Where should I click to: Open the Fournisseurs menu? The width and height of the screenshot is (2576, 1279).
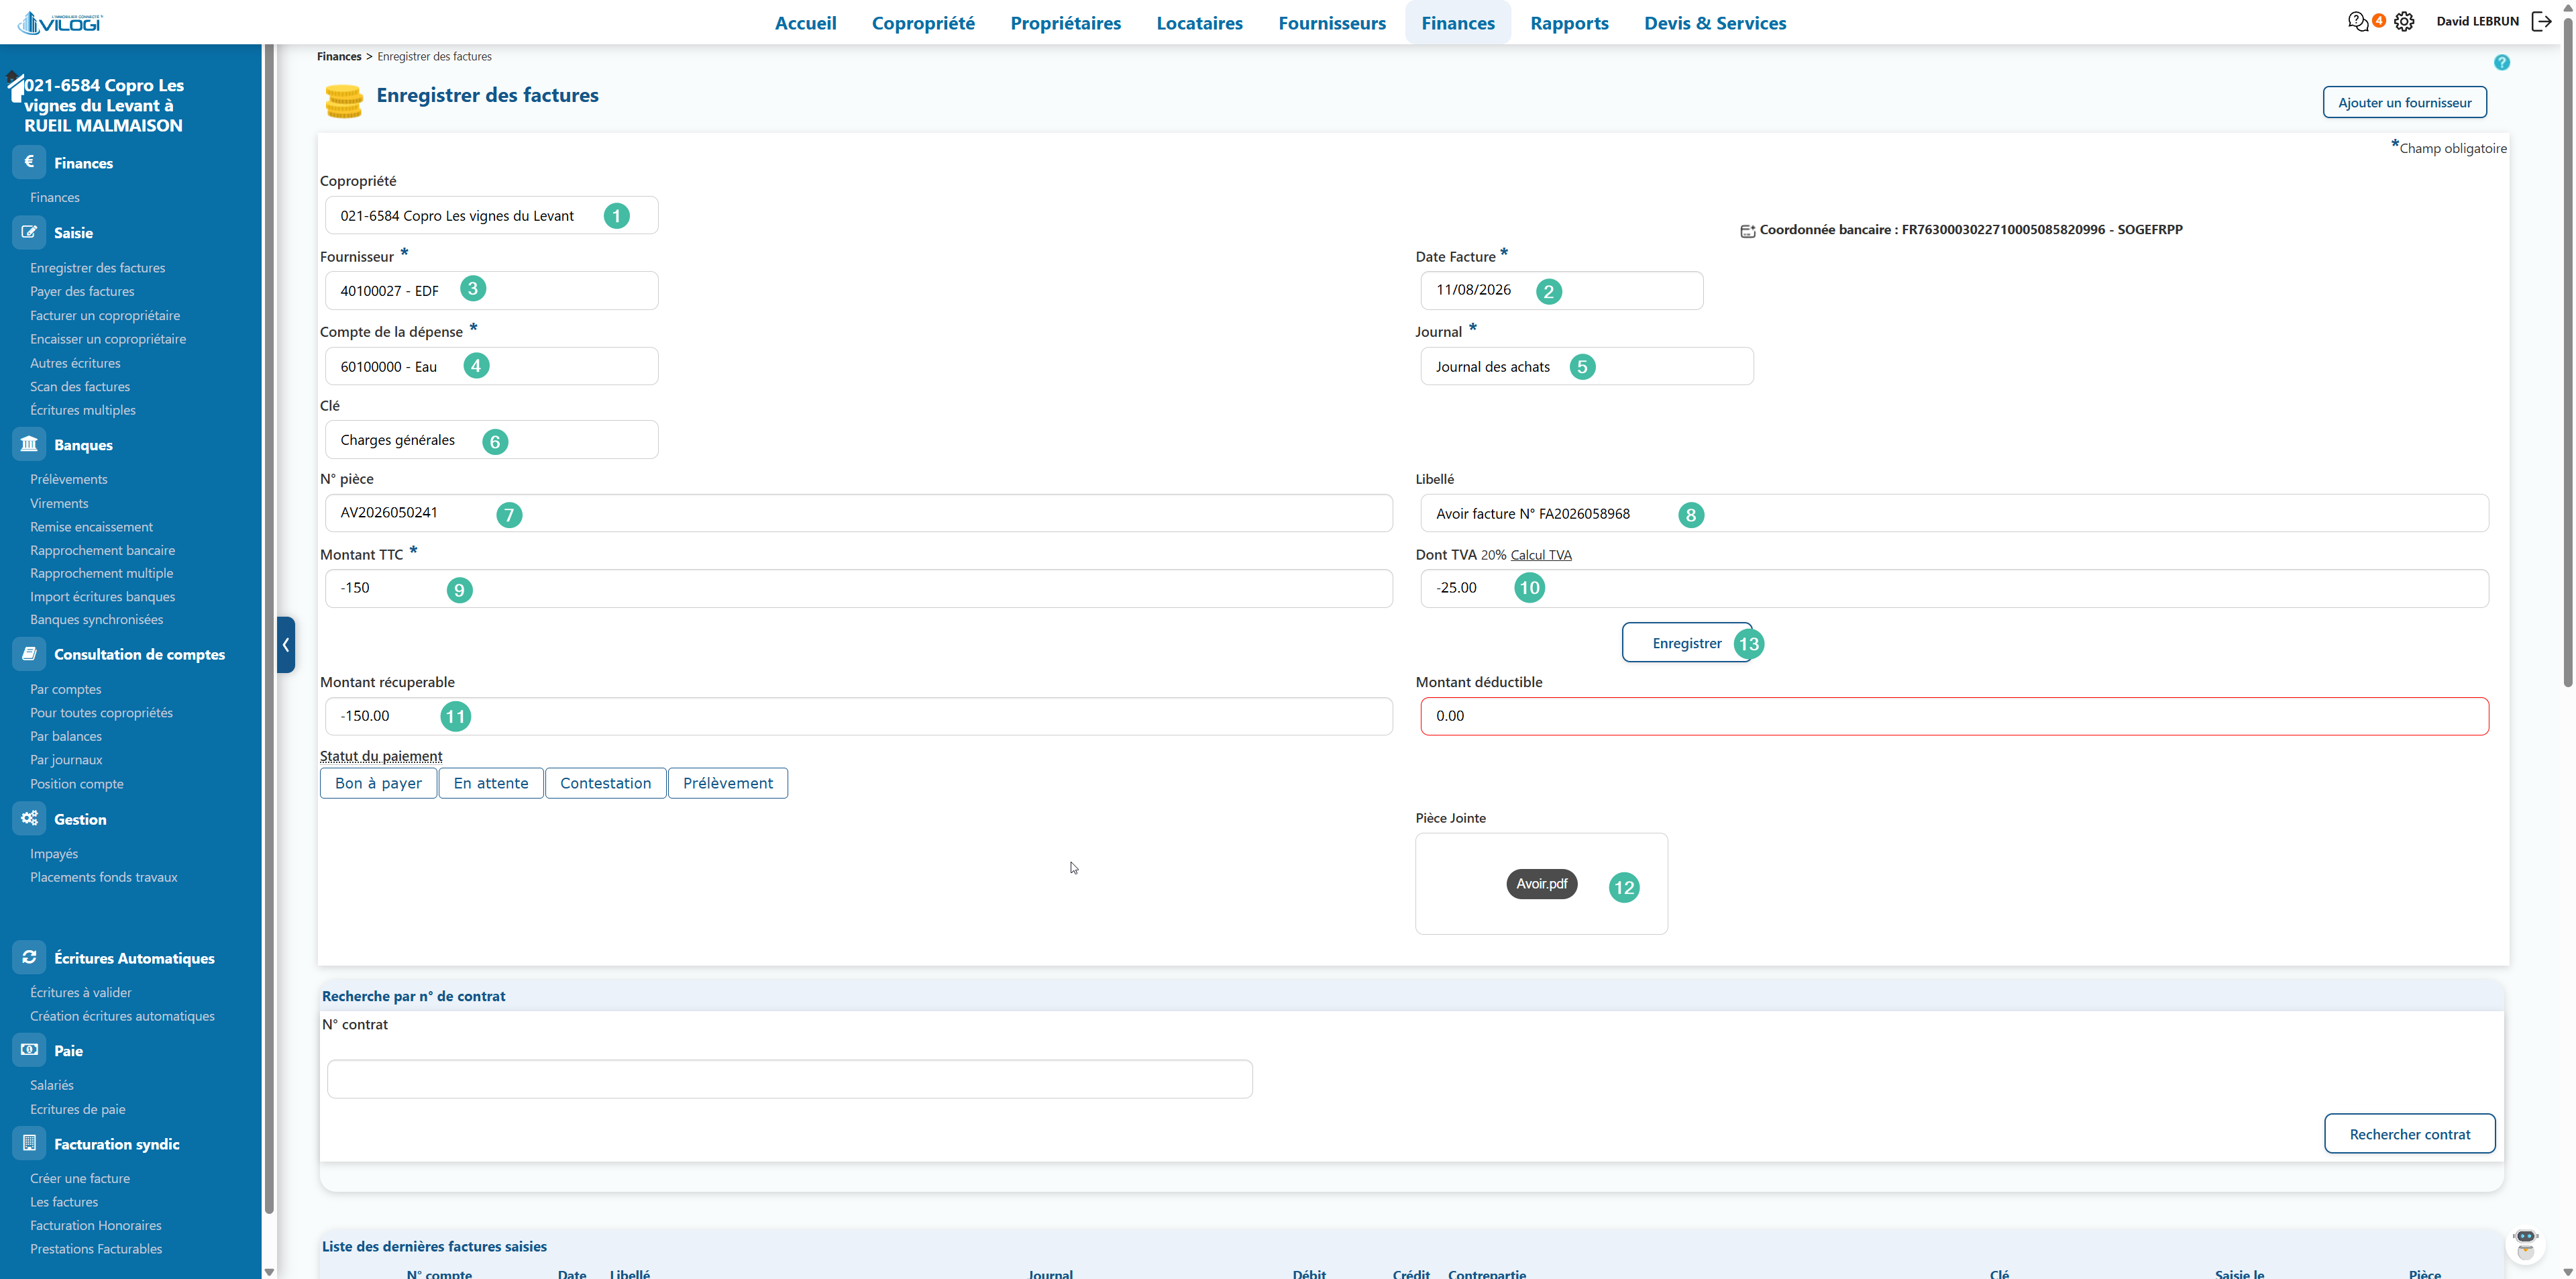[1332, 23]
